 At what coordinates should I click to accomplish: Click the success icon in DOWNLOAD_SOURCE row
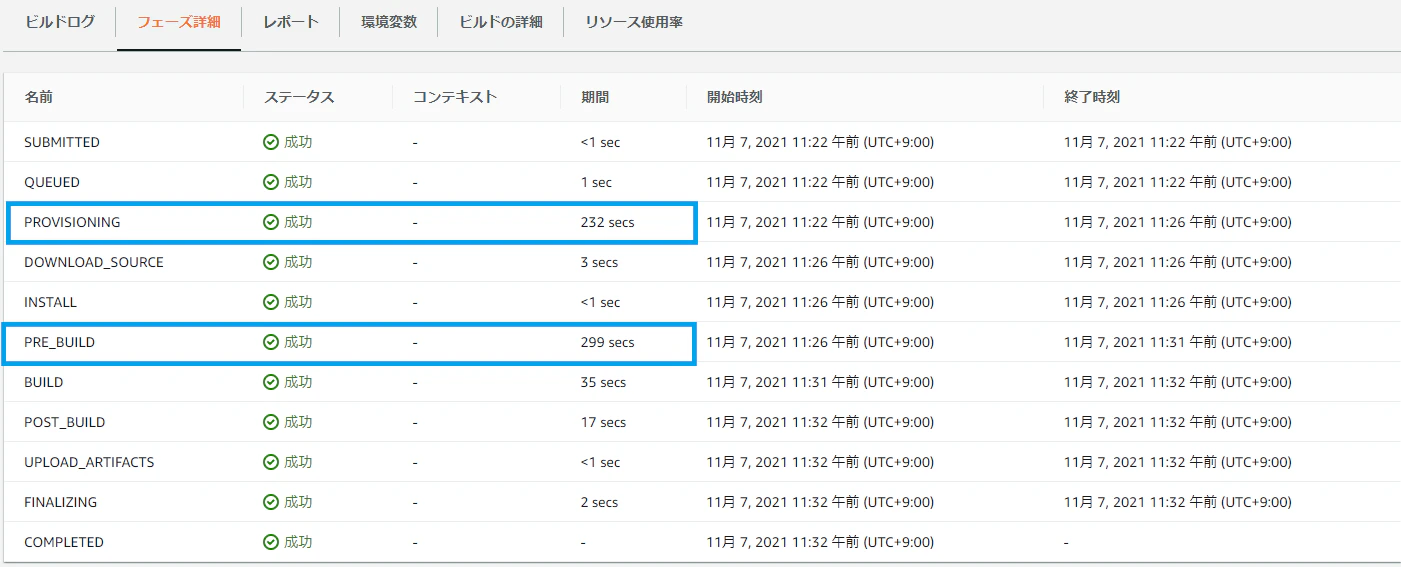click(271, 262)
